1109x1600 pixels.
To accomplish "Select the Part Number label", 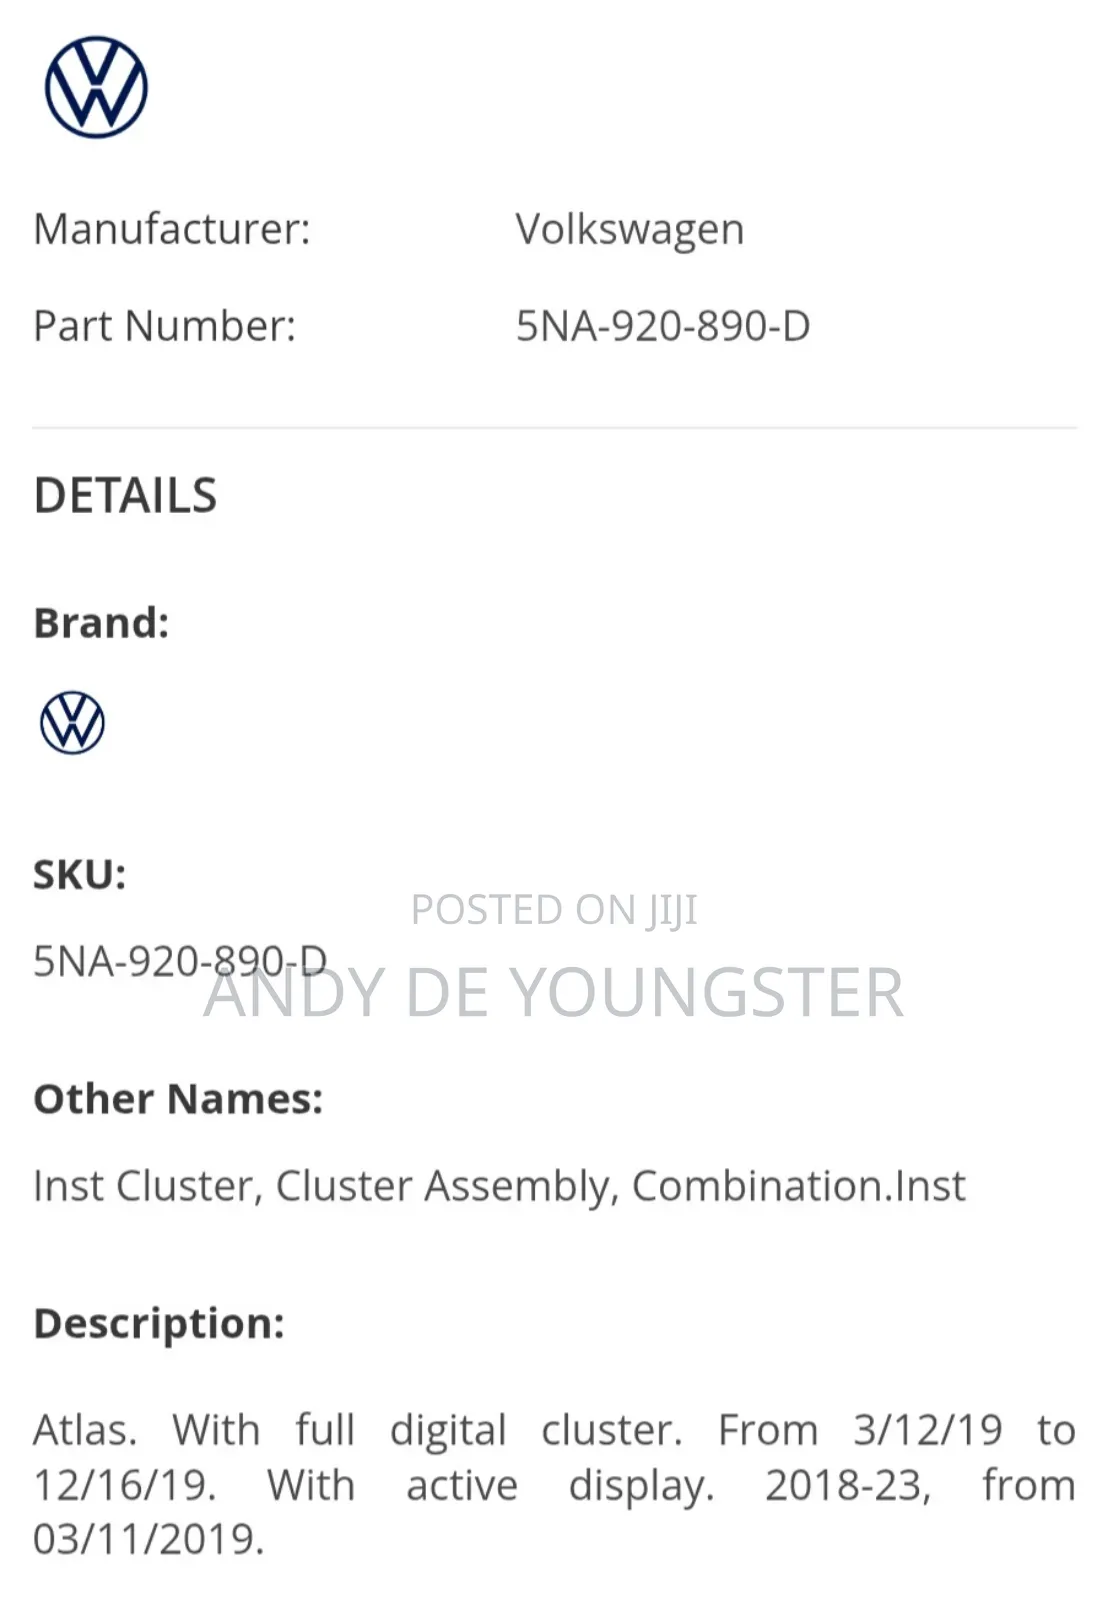I will 165,326.
